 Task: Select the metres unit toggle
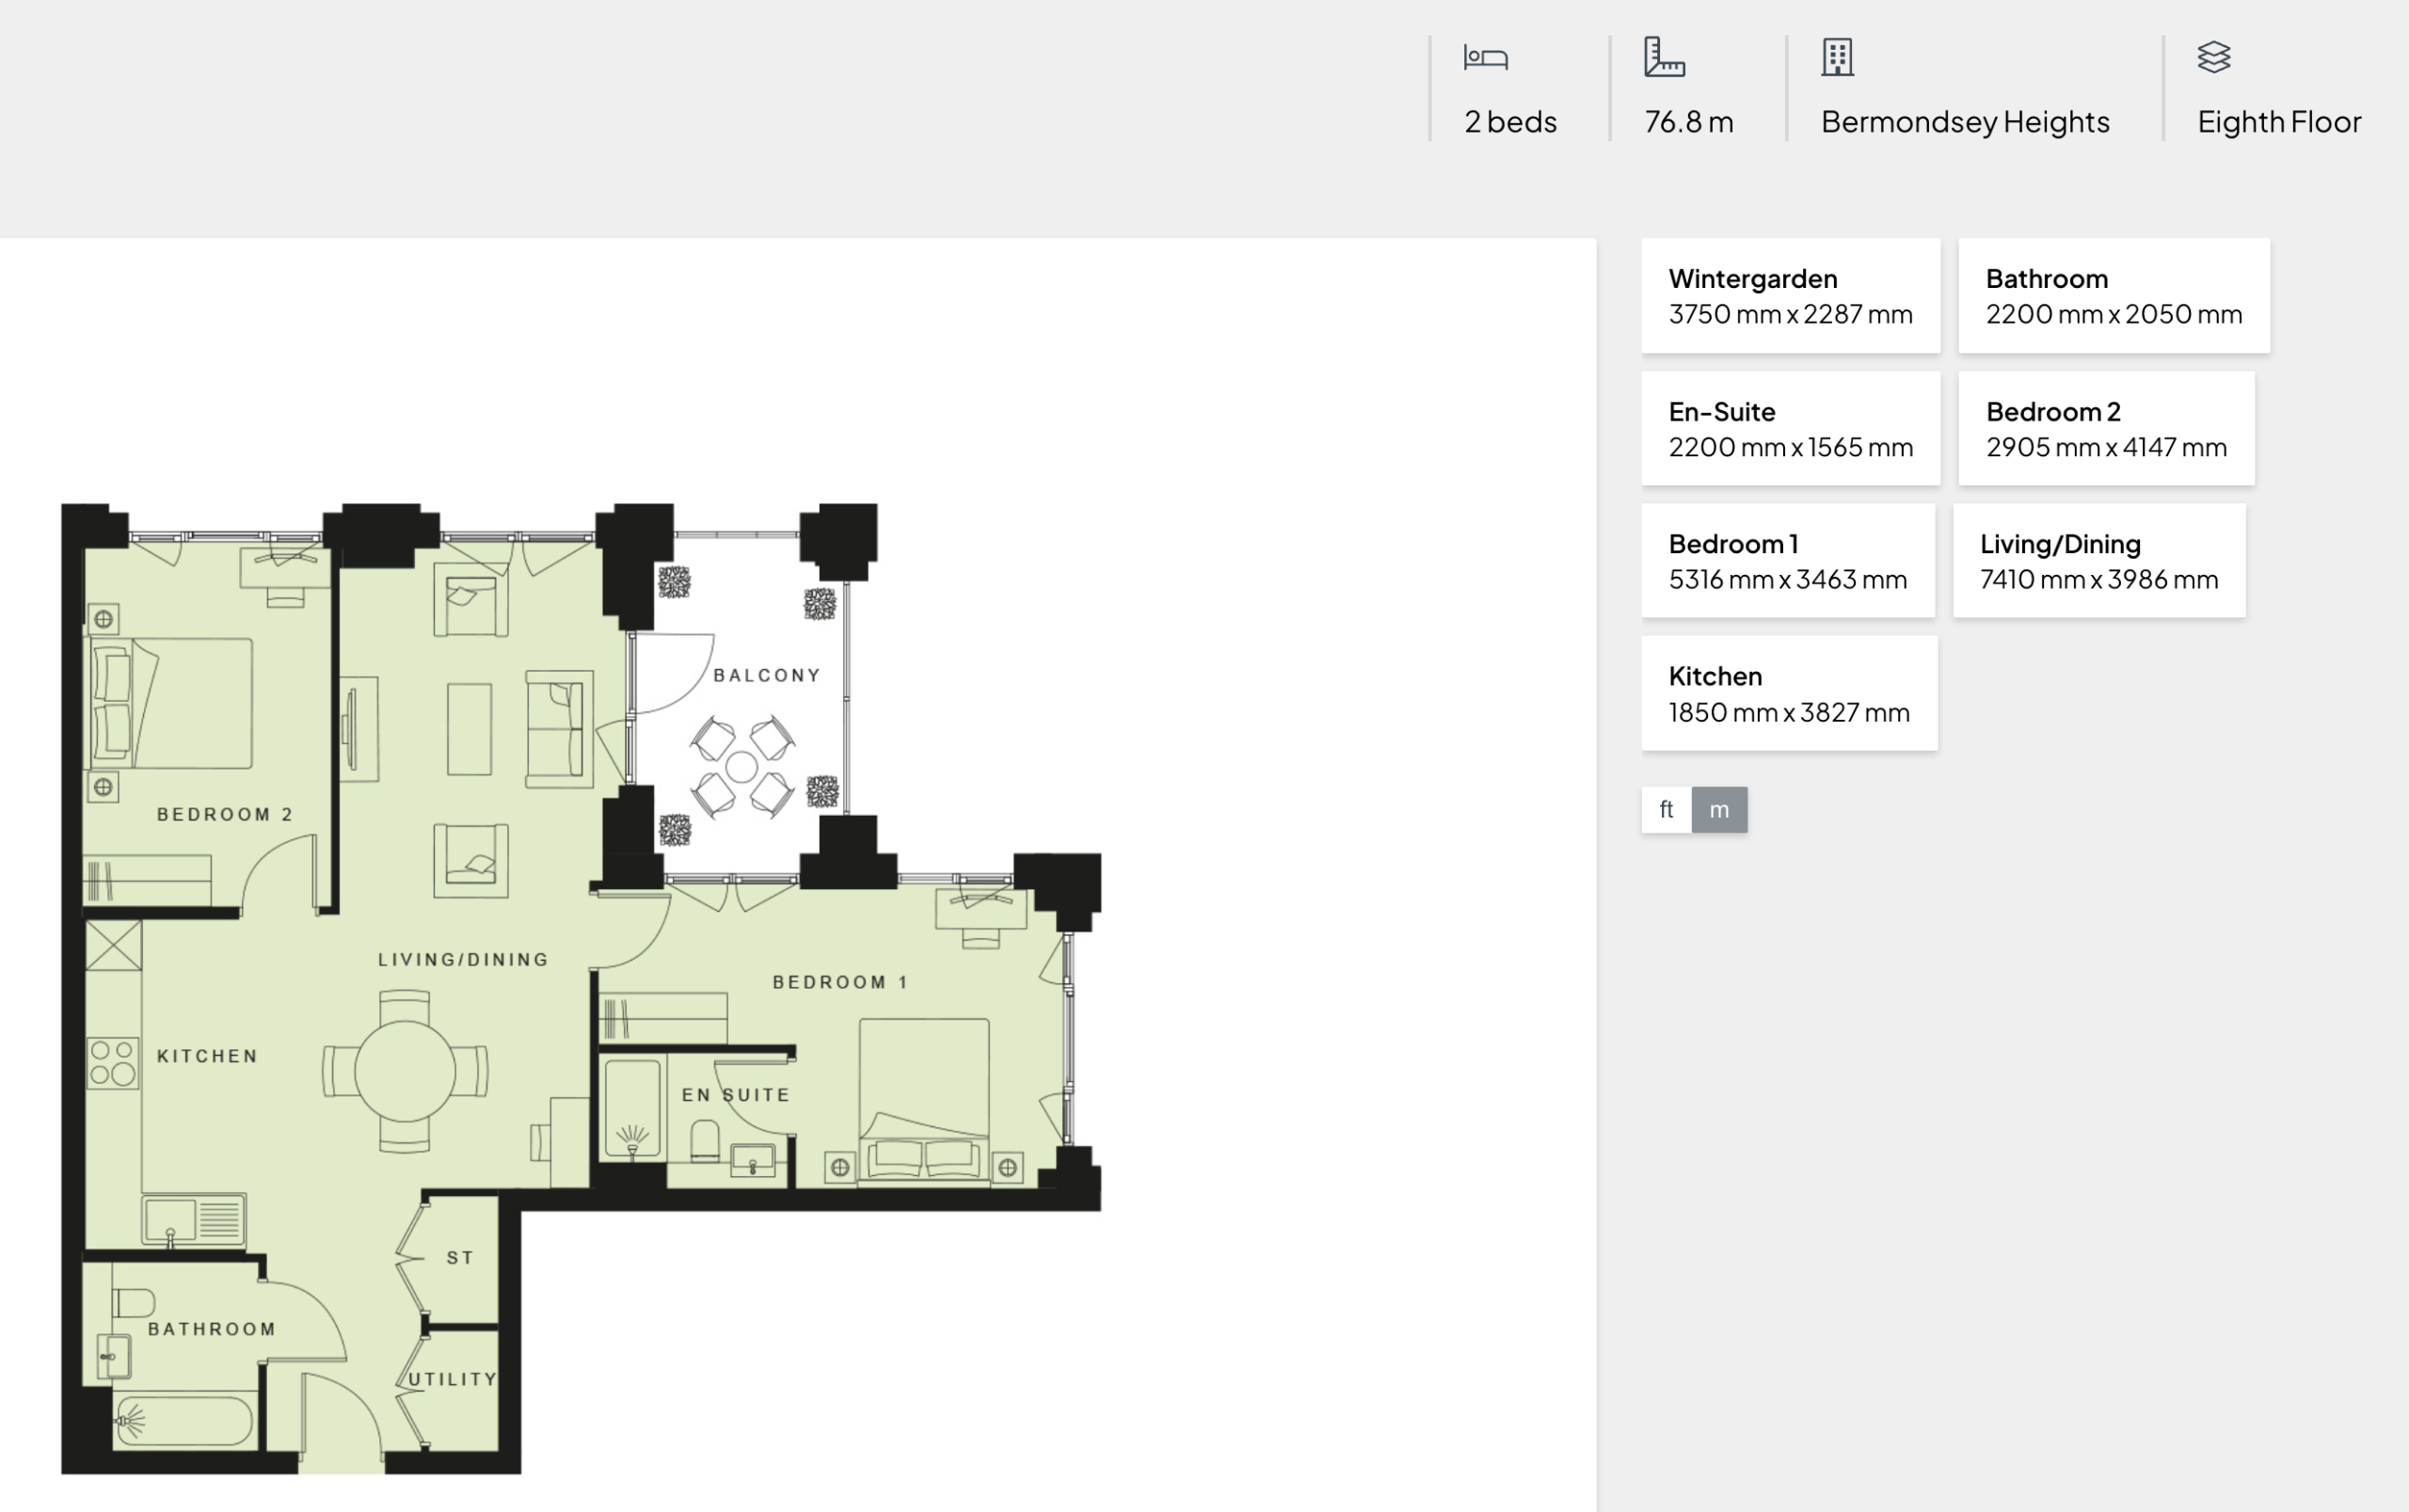pyautogui.click(x=1719, y=809)
